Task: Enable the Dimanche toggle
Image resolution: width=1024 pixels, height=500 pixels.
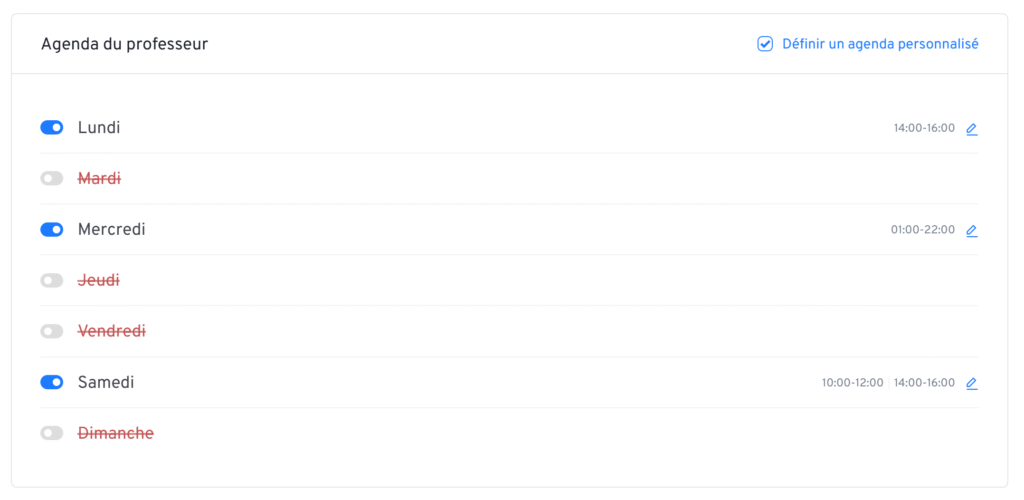Action: (52, 433)
